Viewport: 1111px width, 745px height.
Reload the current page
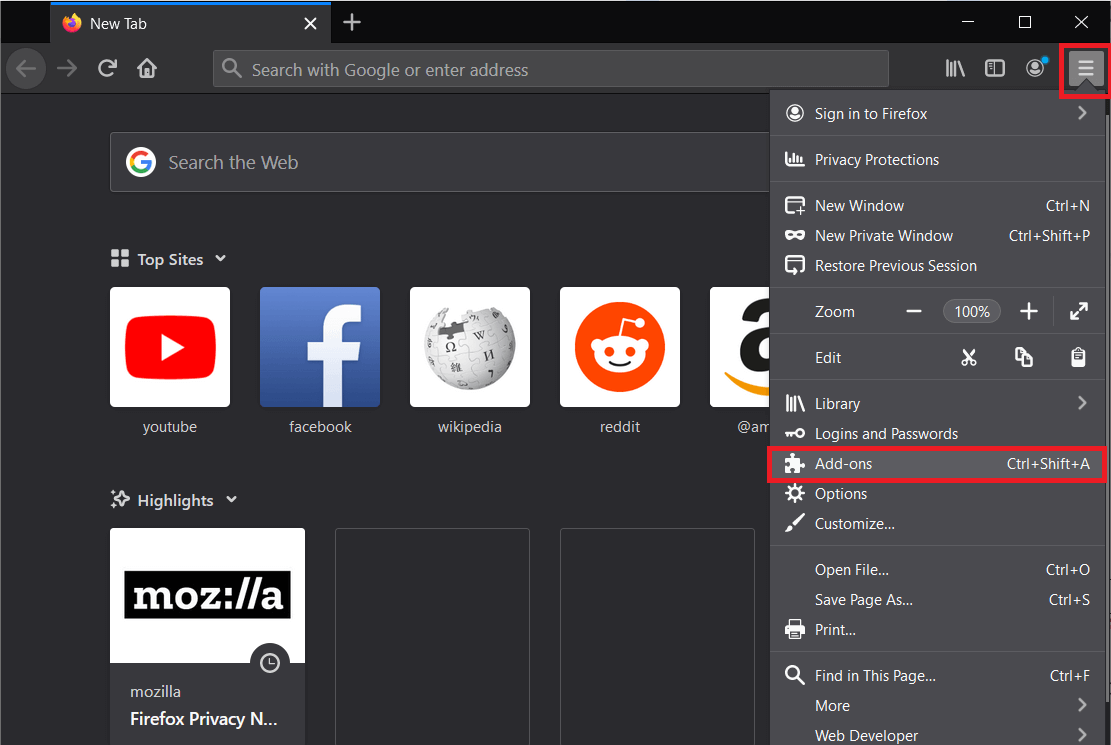pos(107,68)
